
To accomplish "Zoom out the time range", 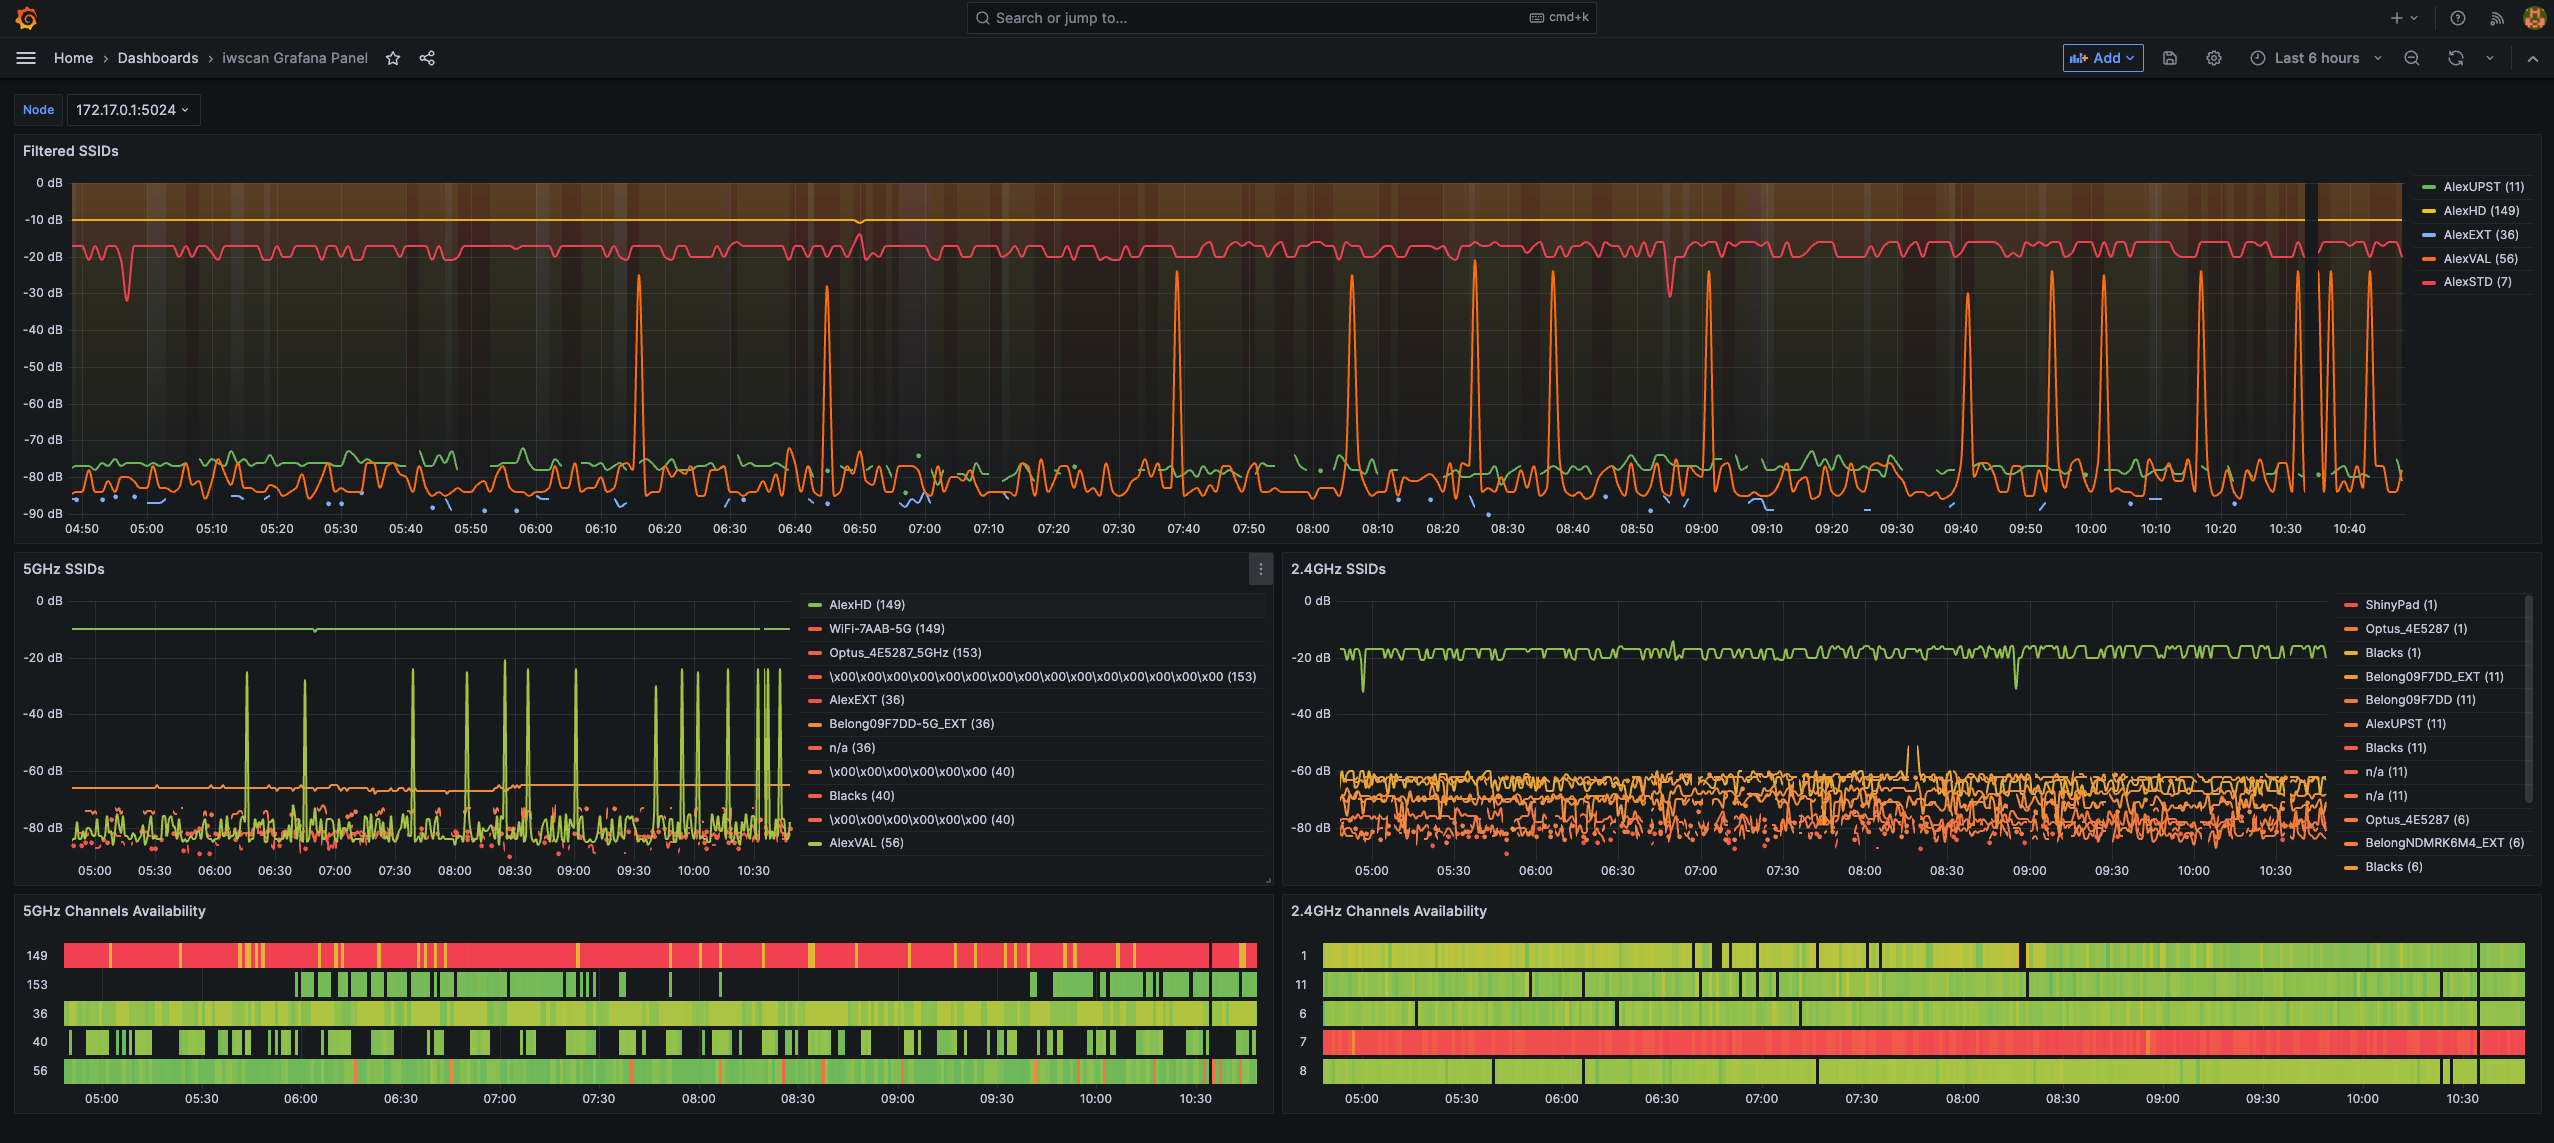I will pos(2411,58).
